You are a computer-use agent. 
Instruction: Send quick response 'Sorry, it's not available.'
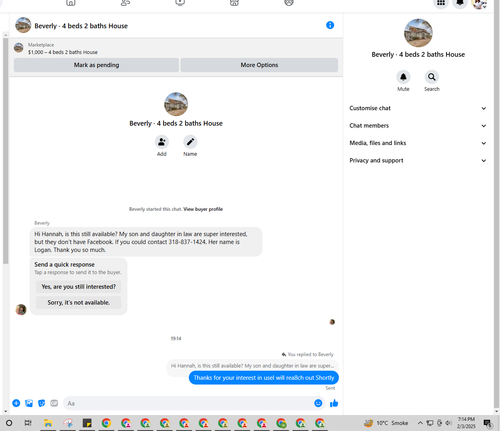(78, 302)
